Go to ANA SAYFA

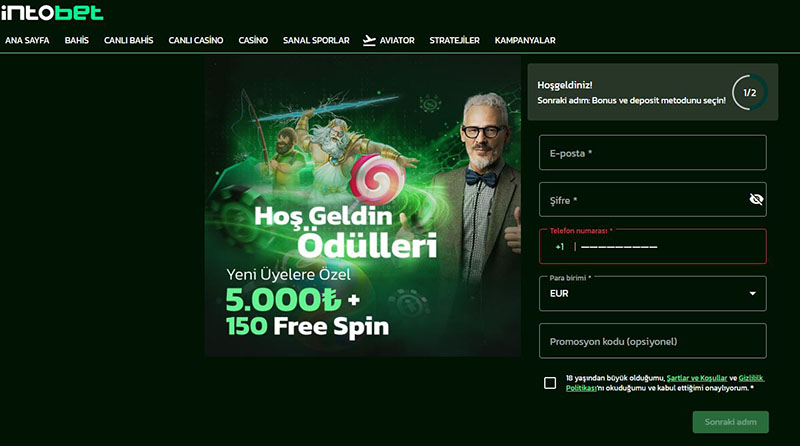[x=27, y=40]
